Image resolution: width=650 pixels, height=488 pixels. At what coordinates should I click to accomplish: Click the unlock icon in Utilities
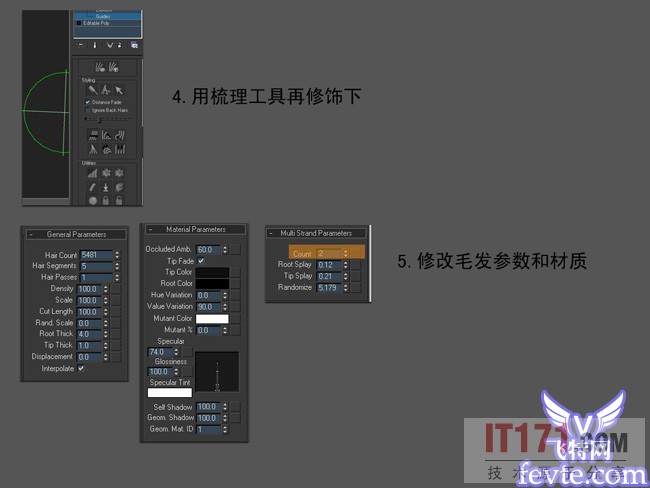(x=119, y=200)
